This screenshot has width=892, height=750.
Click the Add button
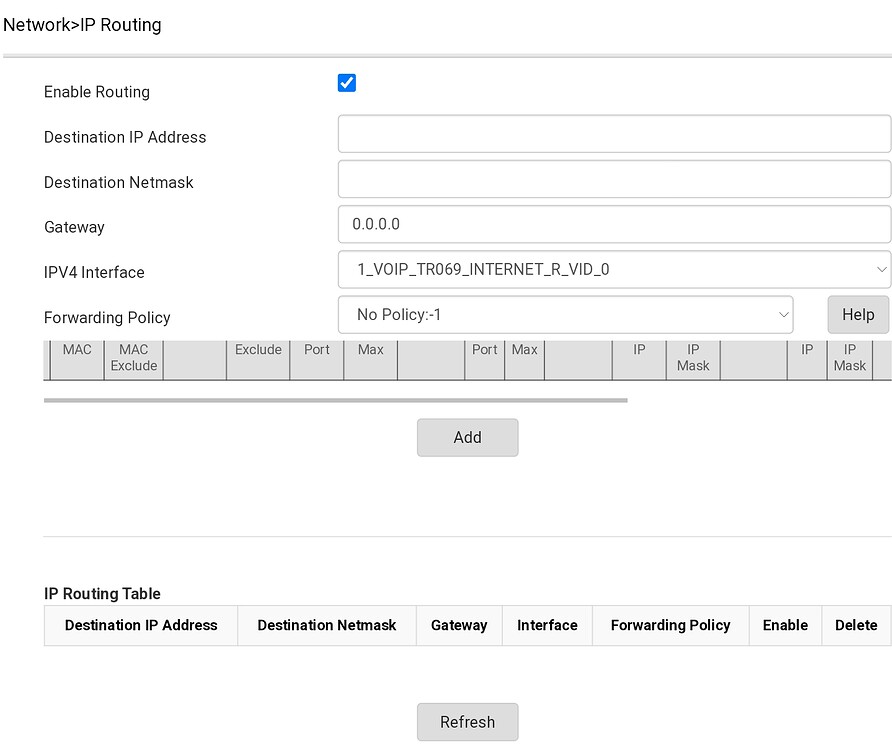(467, 437)
